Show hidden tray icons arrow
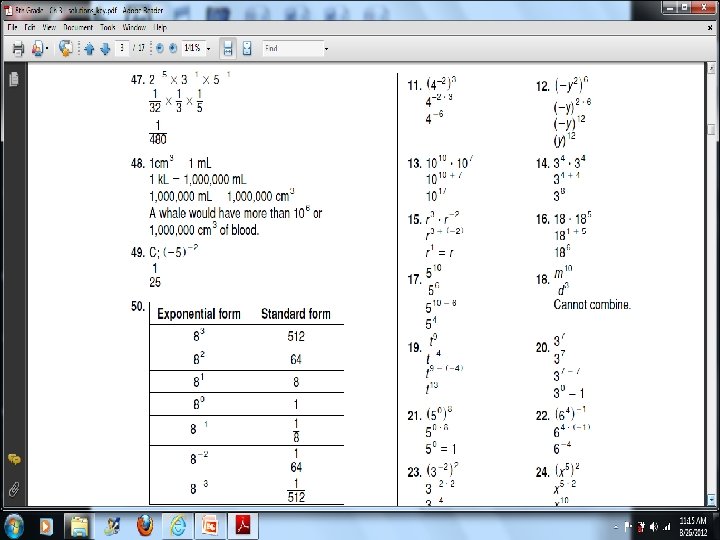Image resolution: width=720 pixels, height=540 pixels. tap(615, 527)
